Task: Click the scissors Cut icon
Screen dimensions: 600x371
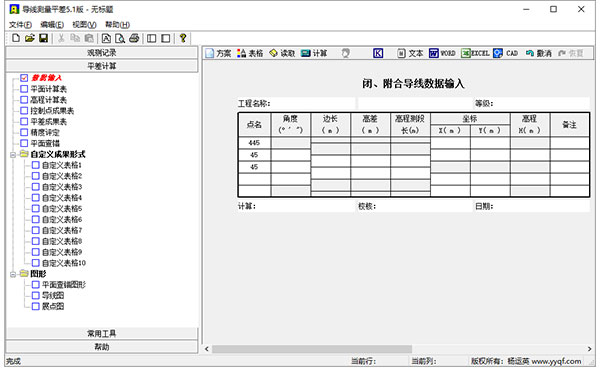Action: [61, 38]
